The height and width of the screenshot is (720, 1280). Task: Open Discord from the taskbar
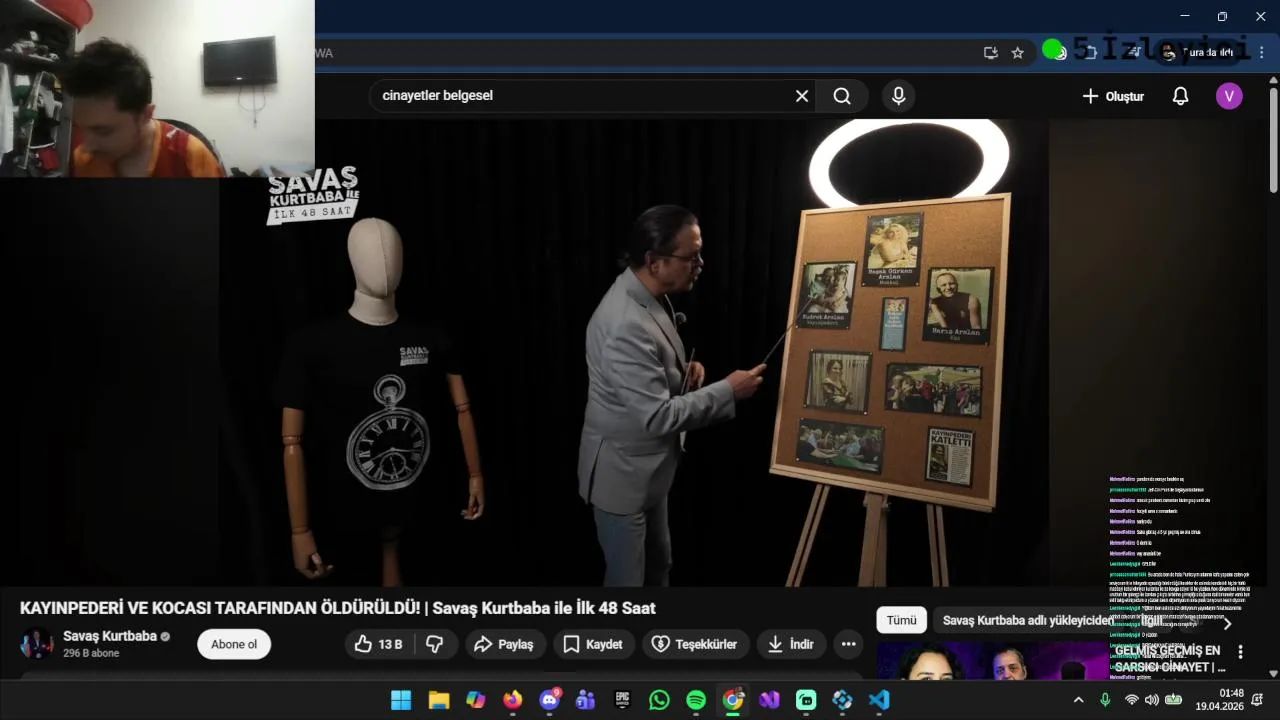click(550, 700)
